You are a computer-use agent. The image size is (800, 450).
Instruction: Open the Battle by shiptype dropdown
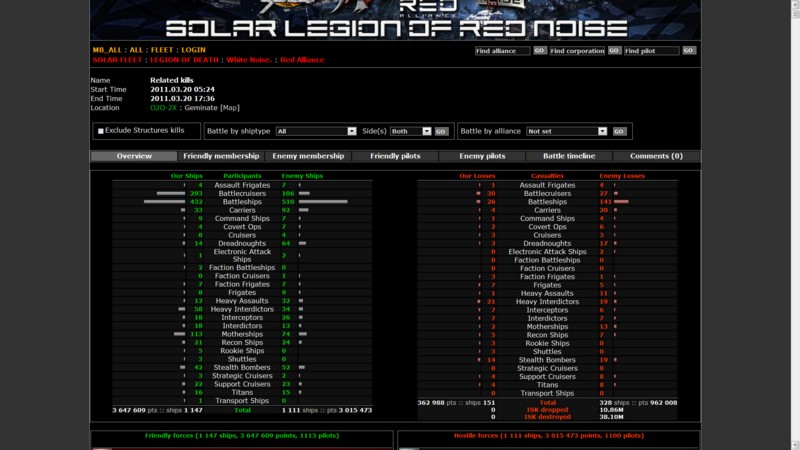(316, 131)
